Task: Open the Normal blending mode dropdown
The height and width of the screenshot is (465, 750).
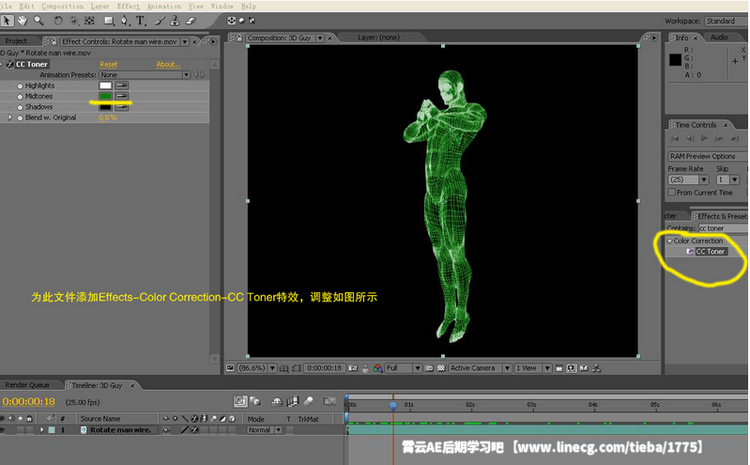Action: click(265, 430)
